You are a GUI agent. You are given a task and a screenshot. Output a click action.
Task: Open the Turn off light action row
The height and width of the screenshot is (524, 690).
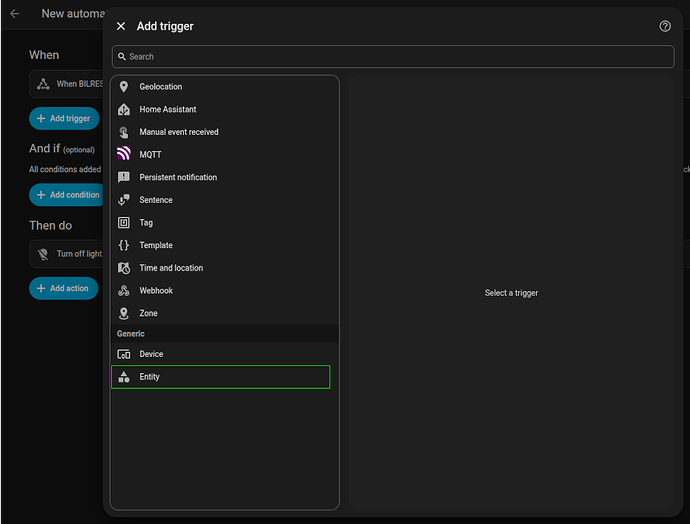66,254
